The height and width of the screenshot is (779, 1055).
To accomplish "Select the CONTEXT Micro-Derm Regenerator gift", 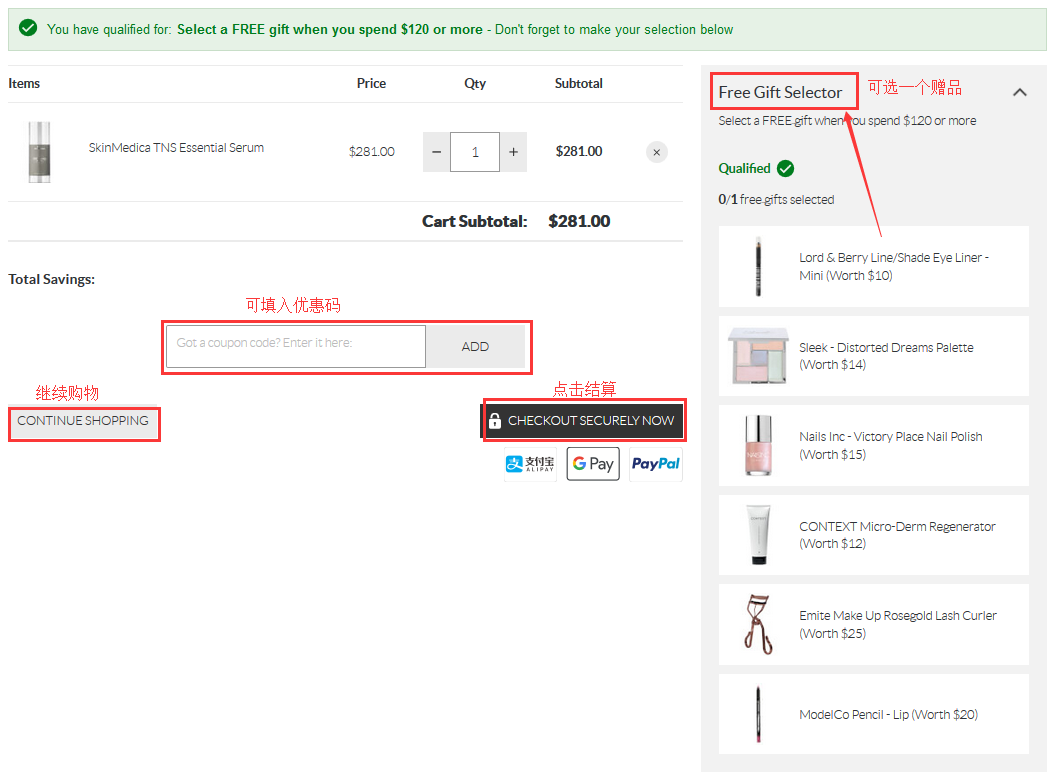I will point(873,535).
